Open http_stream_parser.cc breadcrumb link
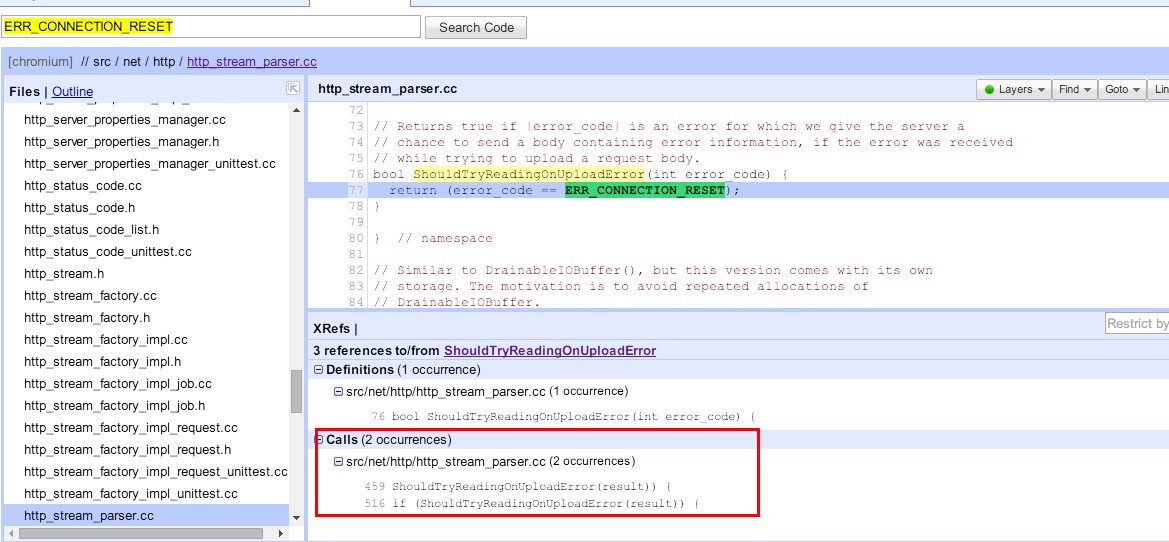This screenshot has width=1169, height=542. [x=251, y=62]
